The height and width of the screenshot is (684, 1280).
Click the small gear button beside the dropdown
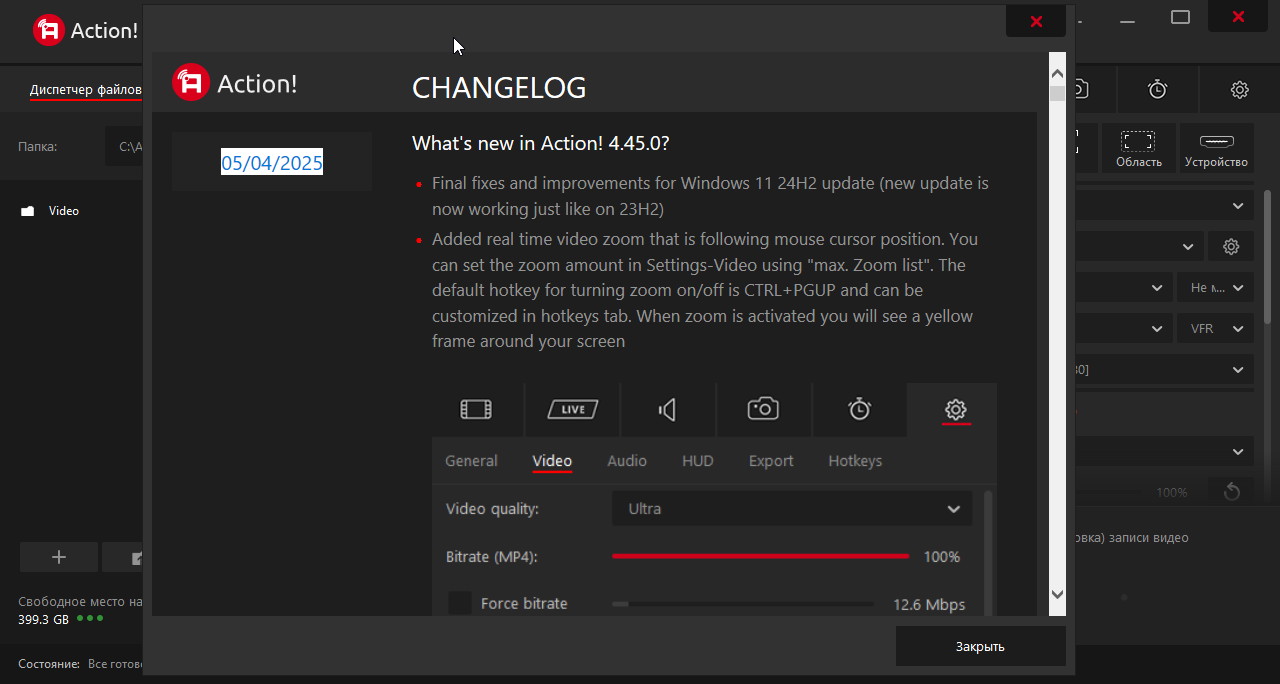click(x=1231, y=246)
